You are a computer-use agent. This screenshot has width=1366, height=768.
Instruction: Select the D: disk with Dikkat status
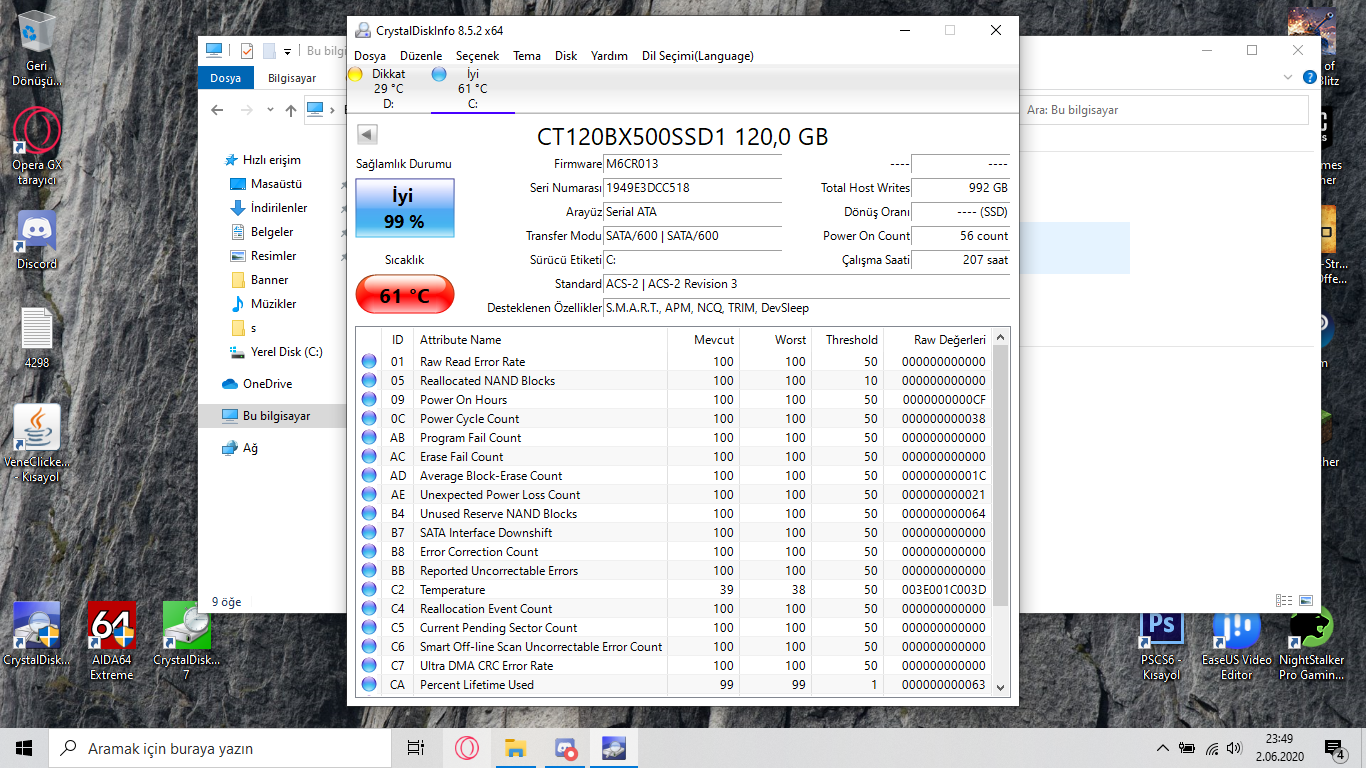pyautogui.click(x=387, y=88)
